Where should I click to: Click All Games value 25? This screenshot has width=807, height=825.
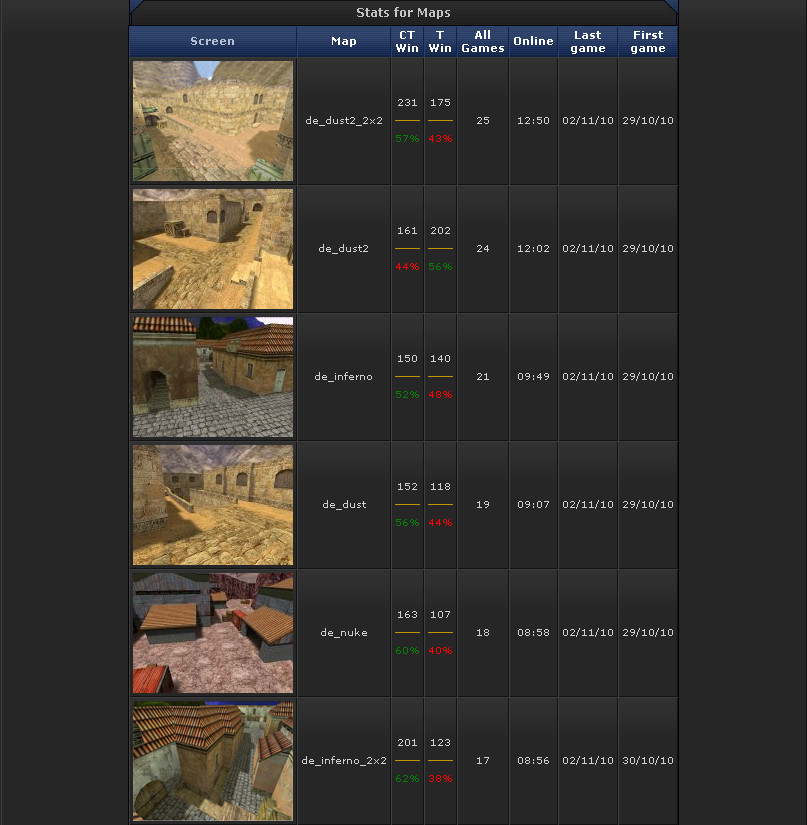(x=483, y=120)
